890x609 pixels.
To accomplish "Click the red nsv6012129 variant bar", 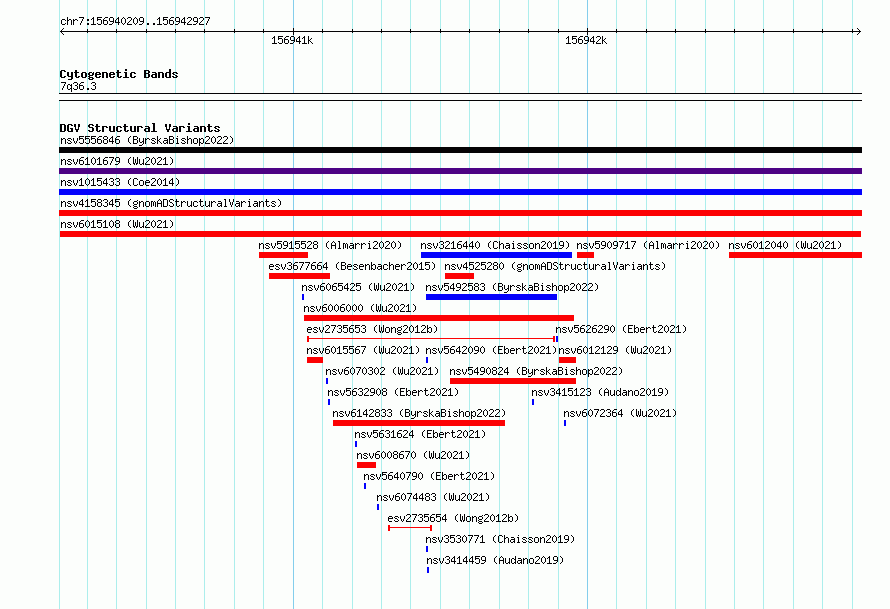I will [x=568, y=360].
